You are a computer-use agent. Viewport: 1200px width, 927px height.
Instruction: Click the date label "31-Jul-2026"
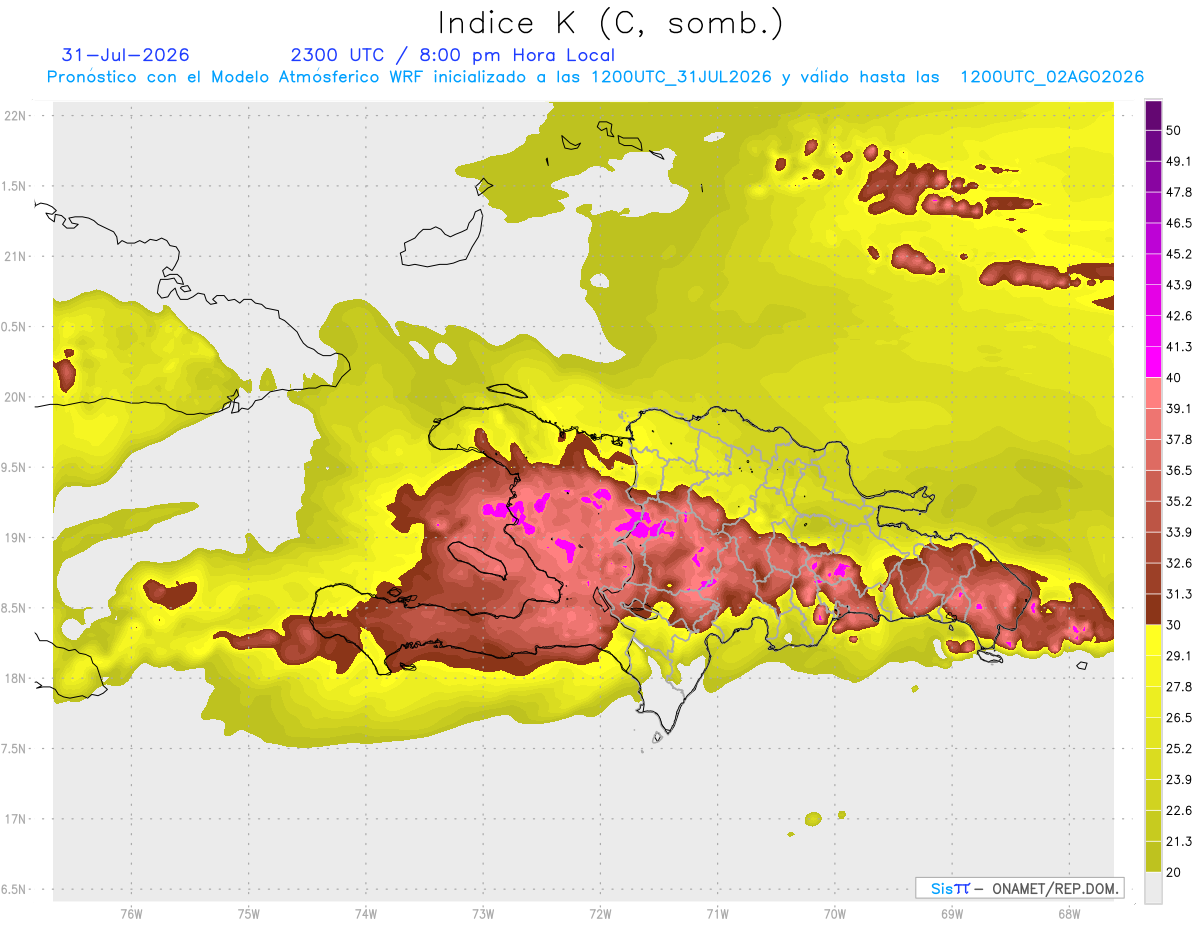(x=125, y=55)
